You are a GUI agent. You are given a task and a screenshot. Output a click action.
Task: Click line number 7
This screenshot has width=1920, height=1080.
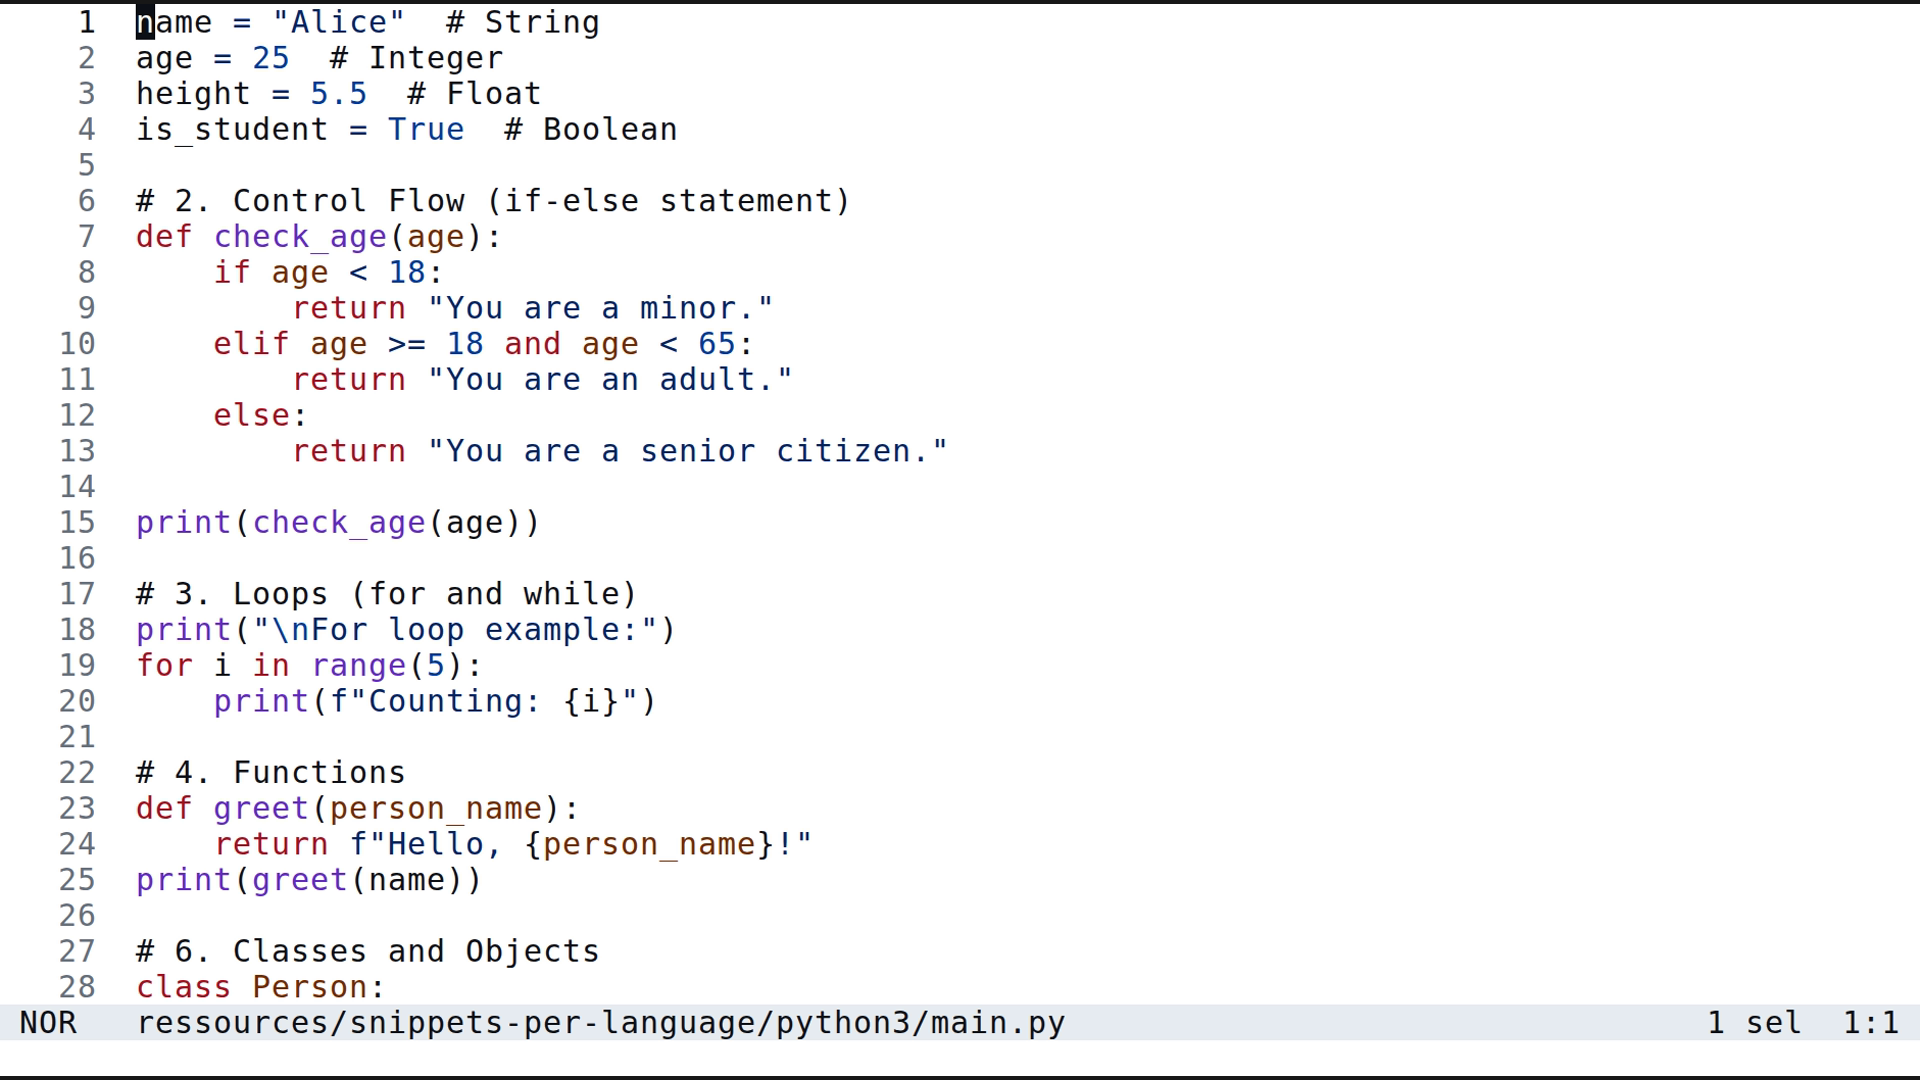pyautogui.click(x=86, y=236)
